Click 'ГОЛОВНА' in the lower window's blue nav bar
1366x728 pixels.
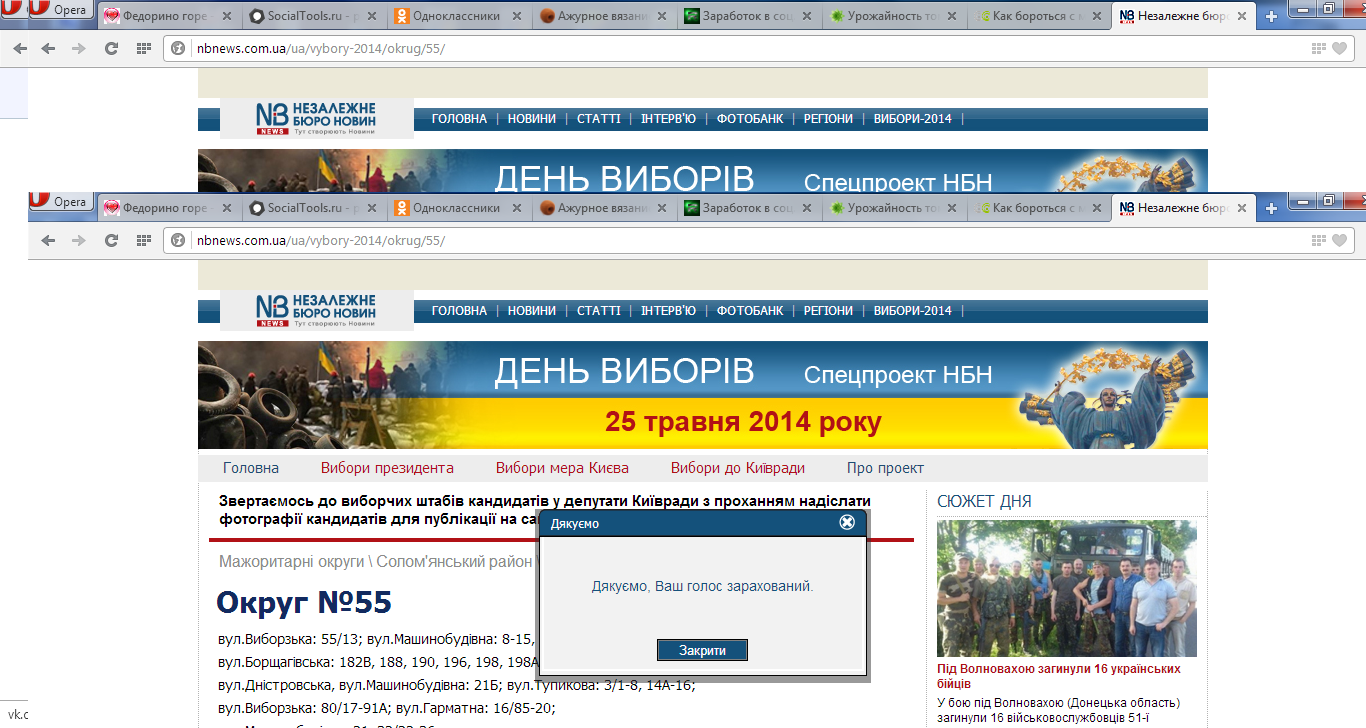(x=459, y=311)
